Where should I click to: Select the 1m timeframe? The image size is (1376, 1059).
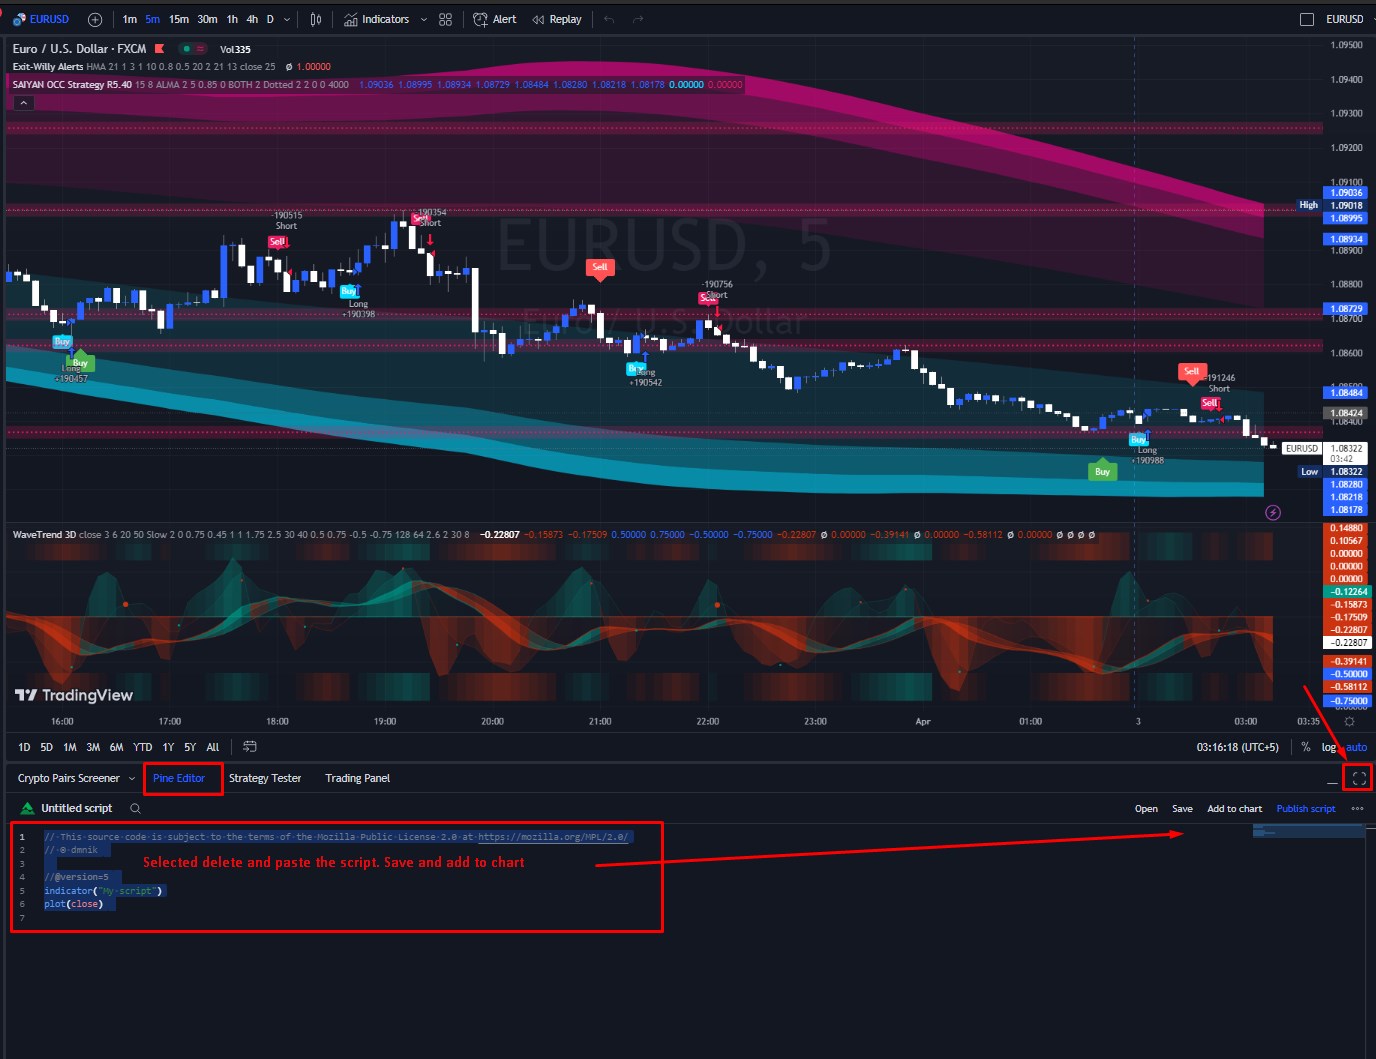(x=130, y=19)
